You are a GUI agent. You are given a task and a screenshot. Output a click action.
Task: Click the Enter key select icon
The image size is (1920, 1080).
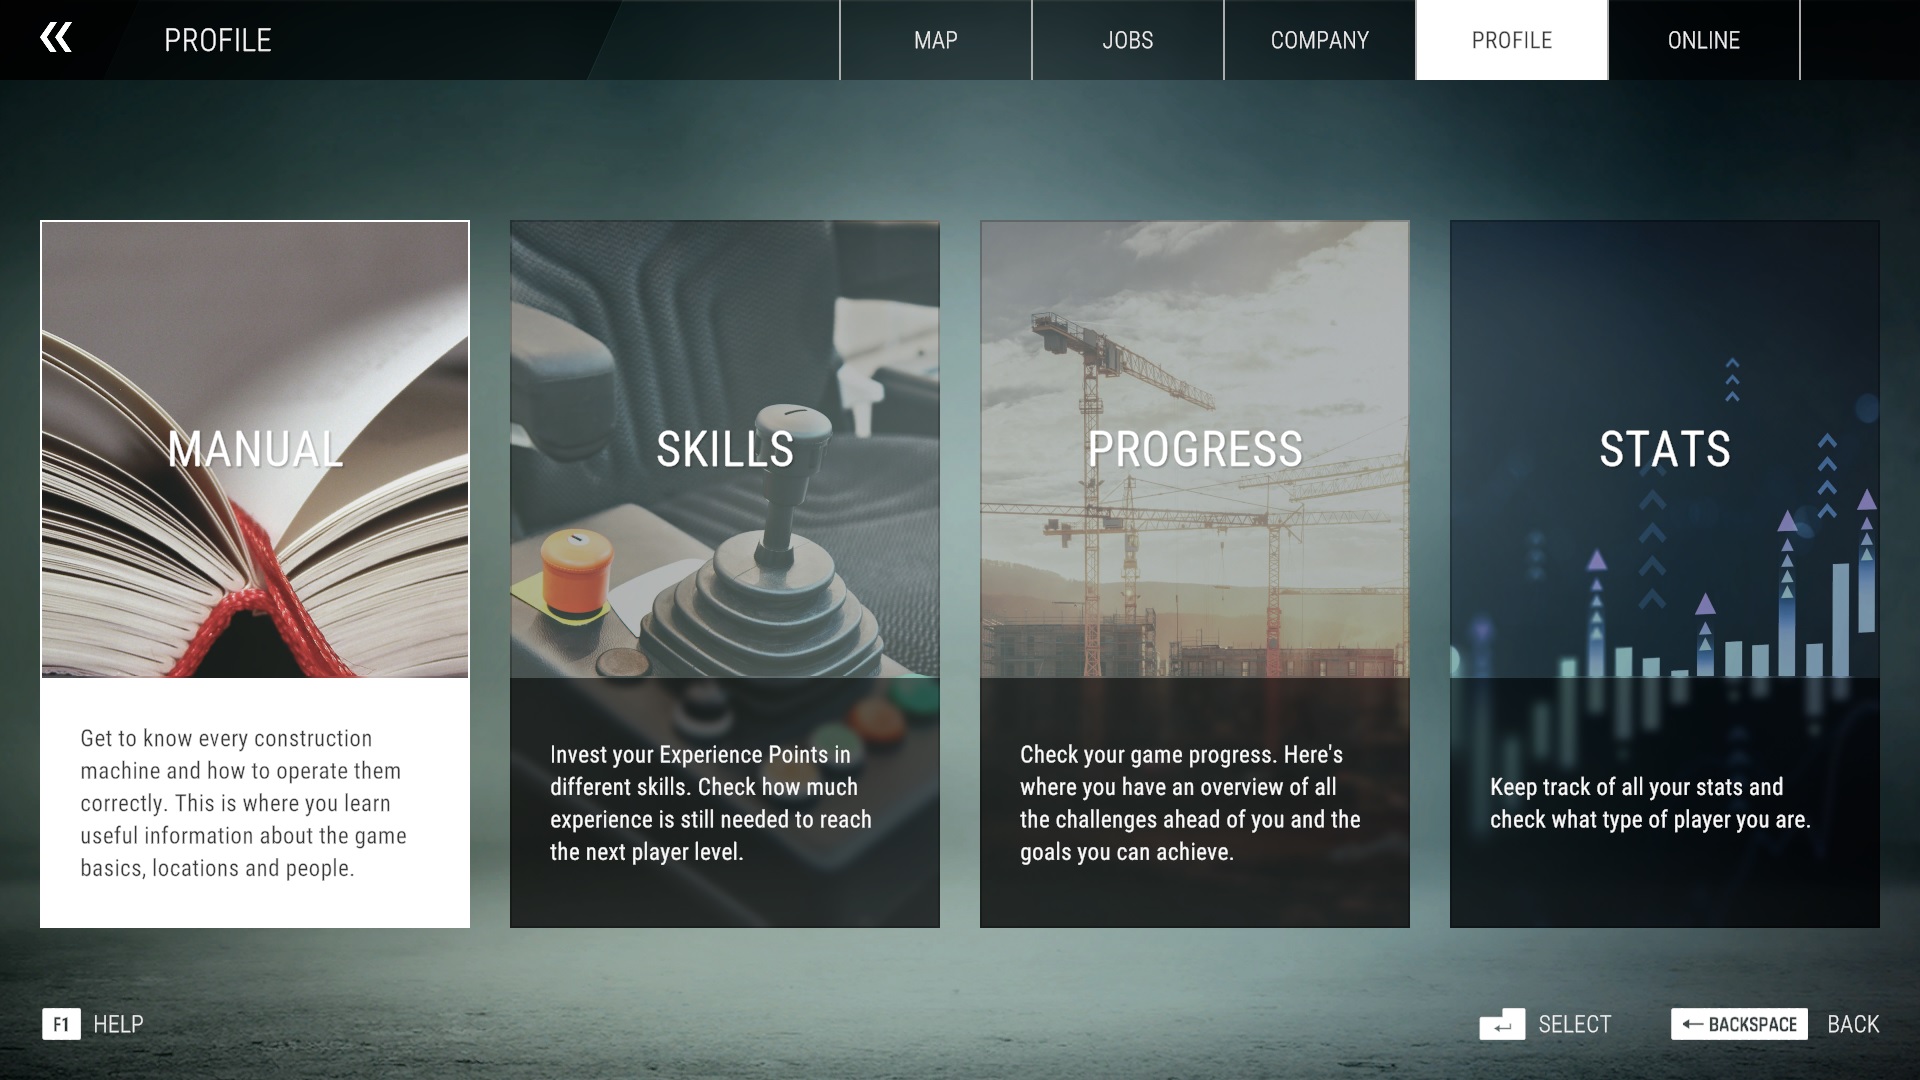1501,1024
